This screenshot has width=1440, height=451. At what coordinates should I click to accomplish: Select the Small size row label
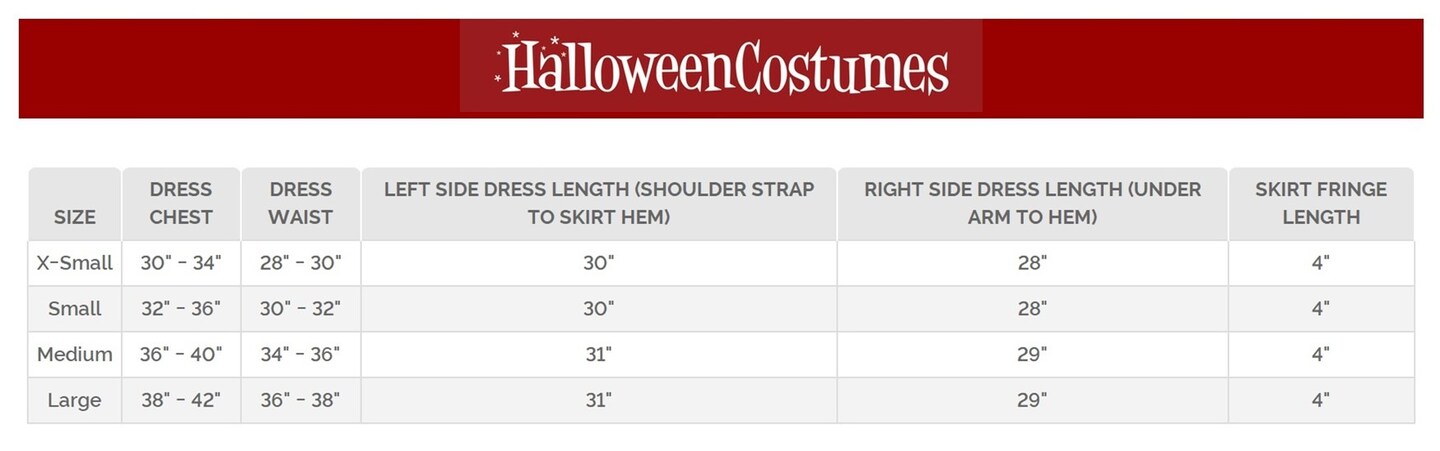[75, 309]
